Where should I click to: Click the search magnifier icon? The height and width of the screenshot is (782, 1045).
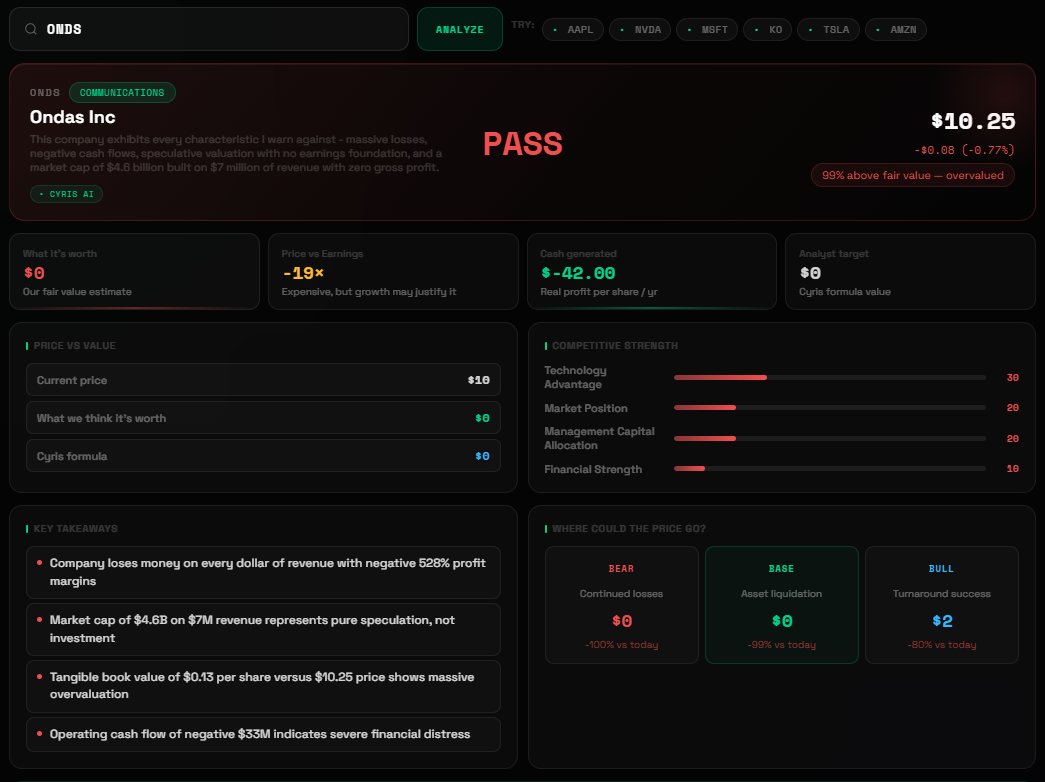point(31,29)
